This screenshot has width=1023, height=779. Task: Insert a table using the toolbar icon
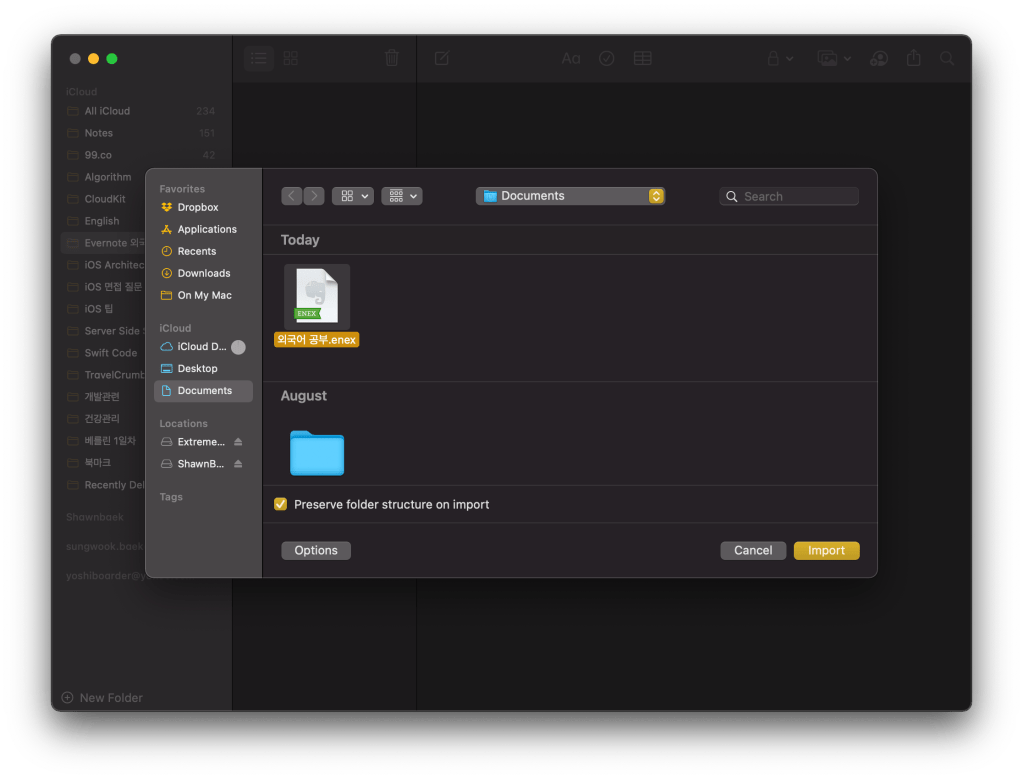642,58
